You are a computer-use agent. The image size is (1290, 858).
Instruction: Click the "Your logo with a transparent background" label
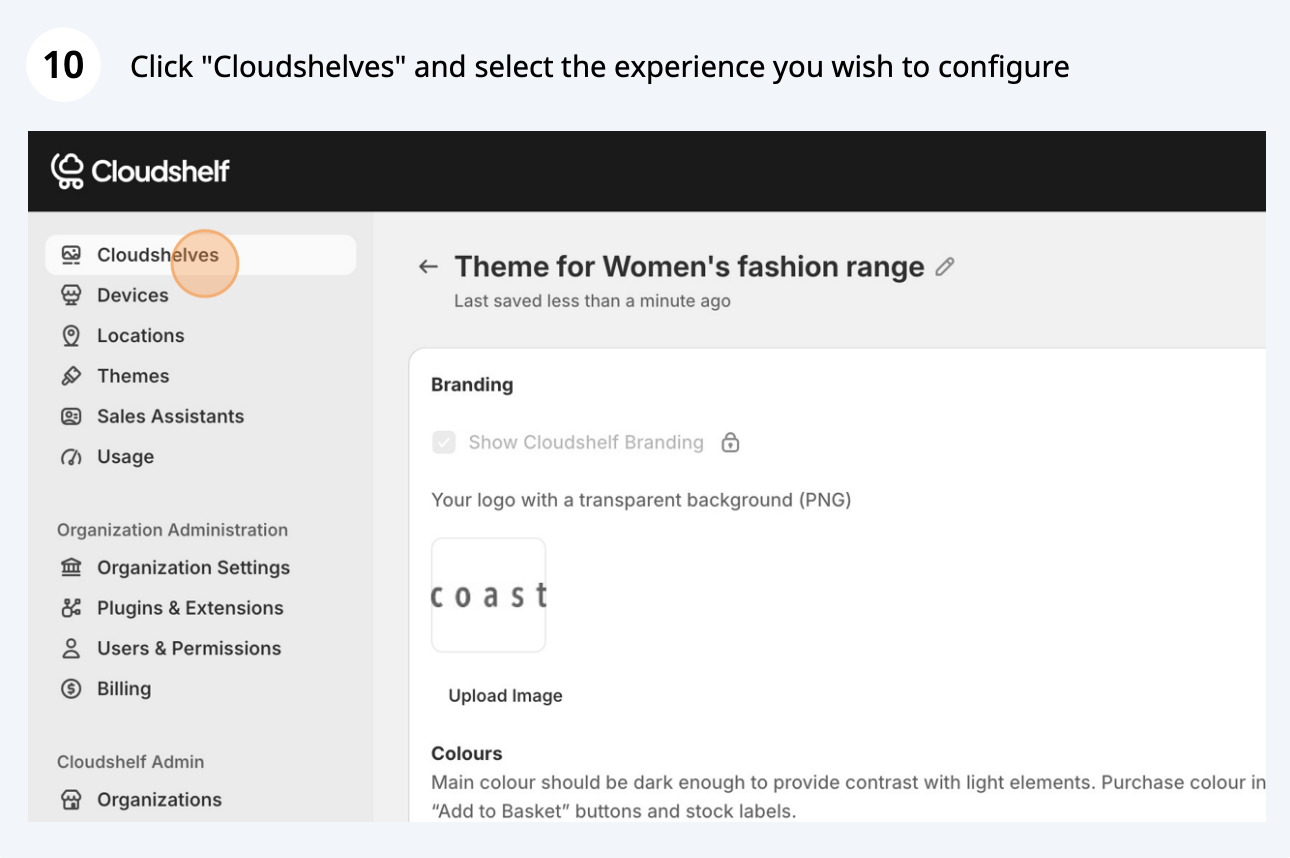point(641,500)
